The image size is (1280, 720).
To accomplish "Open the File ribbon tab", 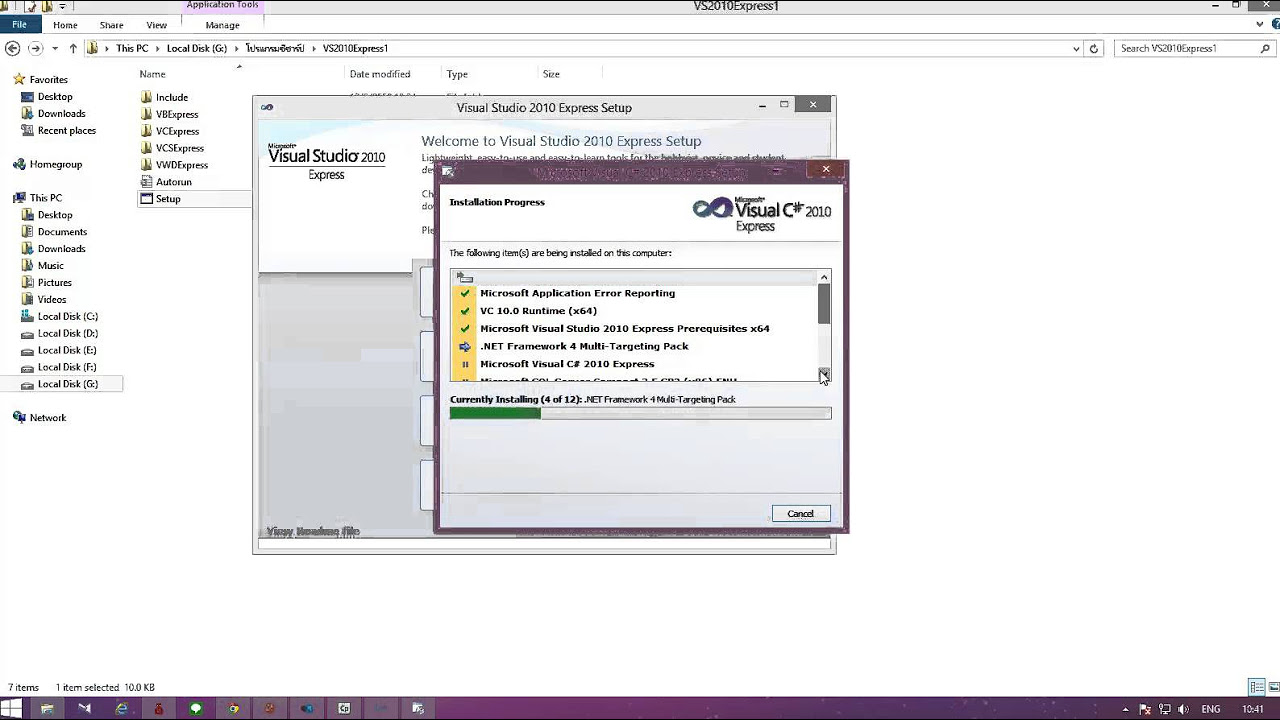I will 19,25.
